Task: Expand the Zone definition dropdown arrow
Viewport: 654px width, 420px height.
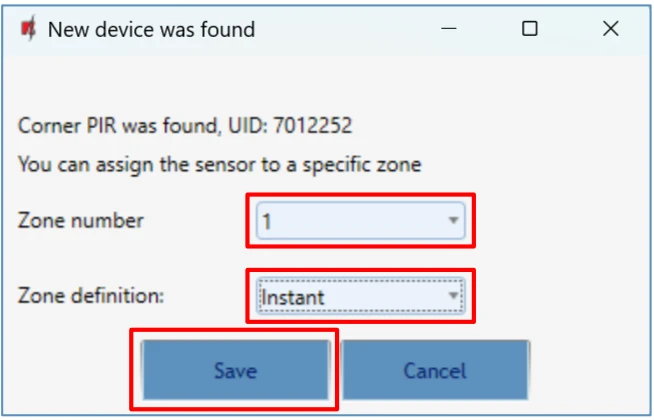Action: [x=453, y=296]
